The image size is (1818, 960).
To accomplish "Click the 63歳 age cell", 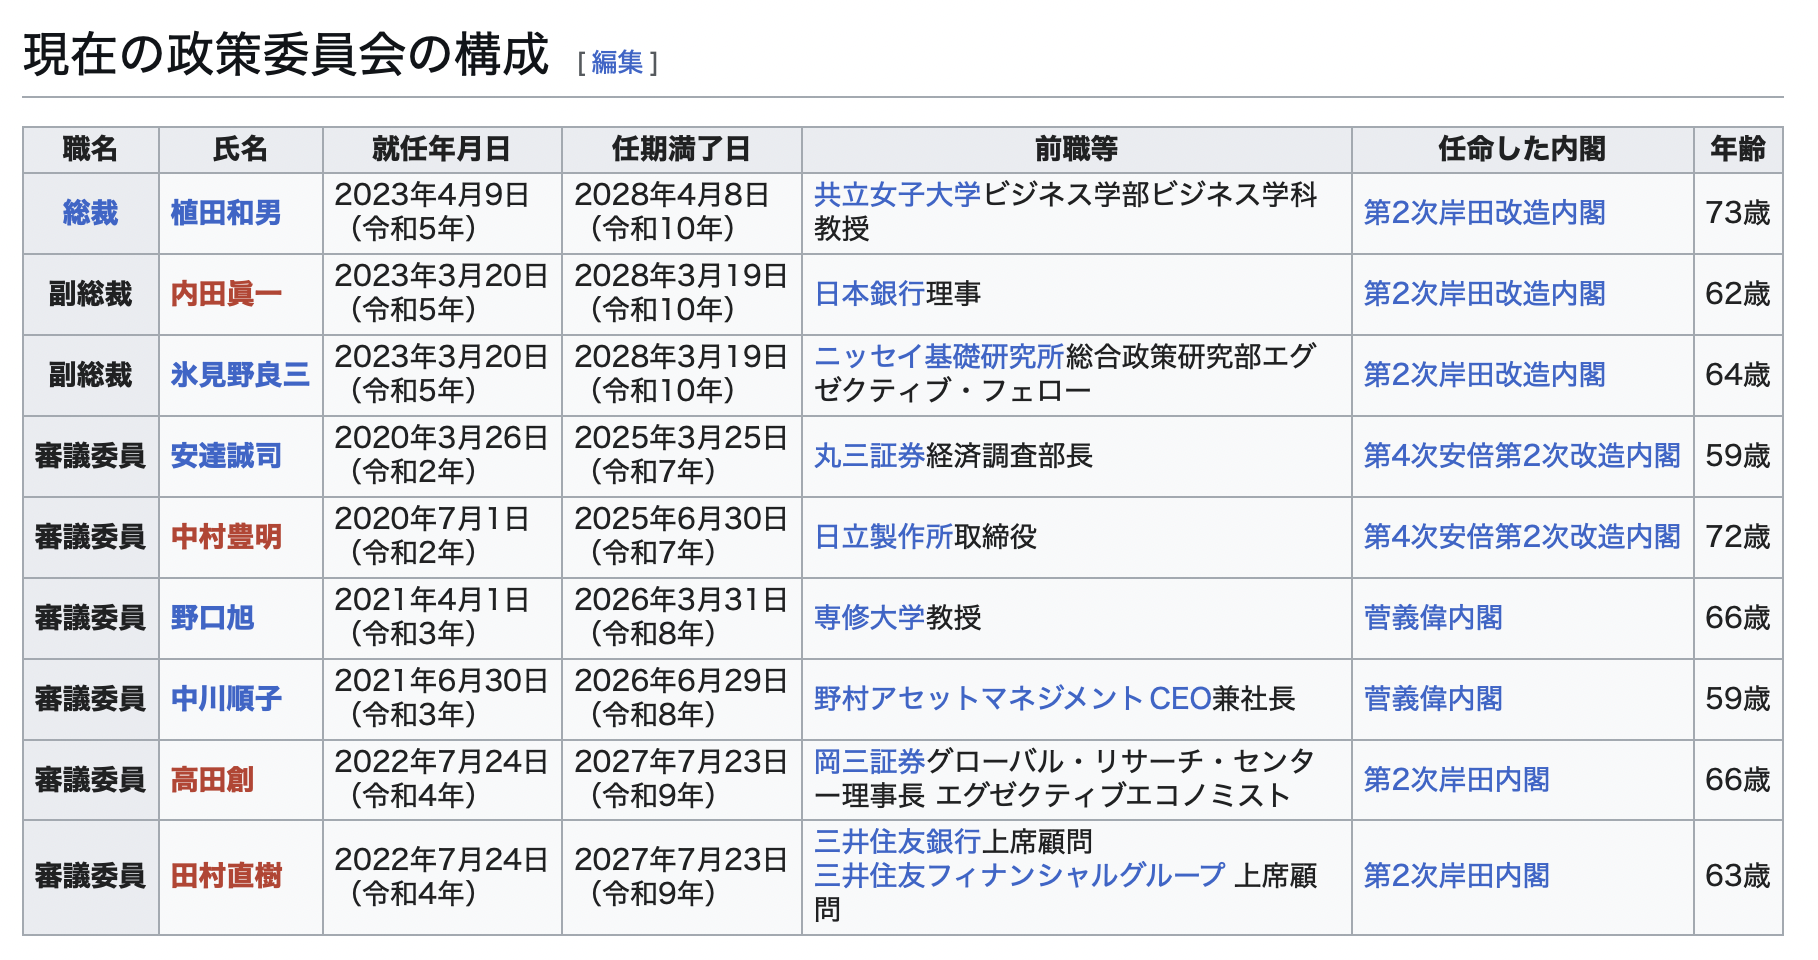I will coord(1738,877).
